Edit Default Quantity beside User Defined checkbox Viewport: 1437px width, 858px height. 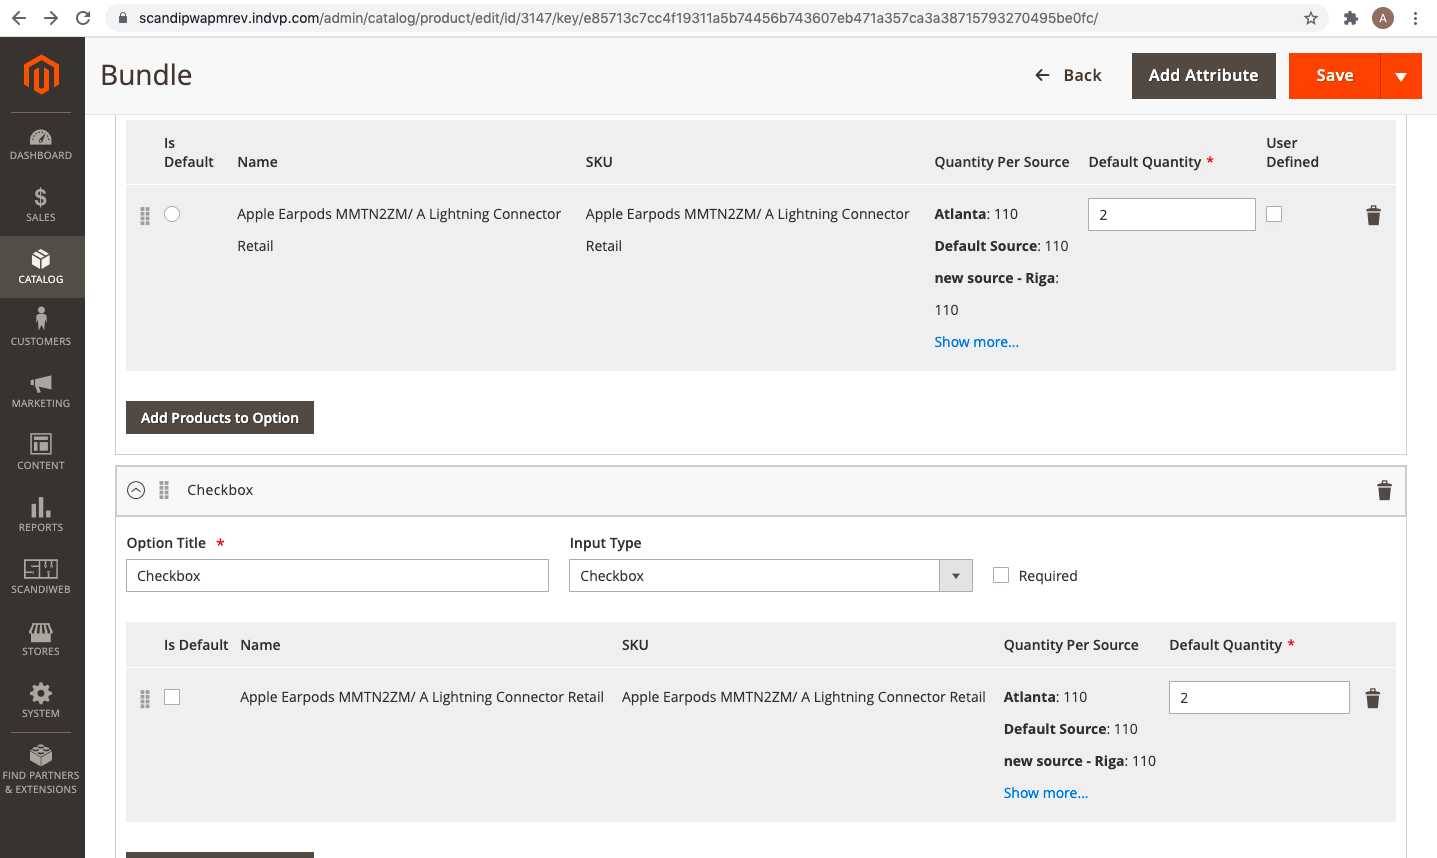tap(1172, 215)
